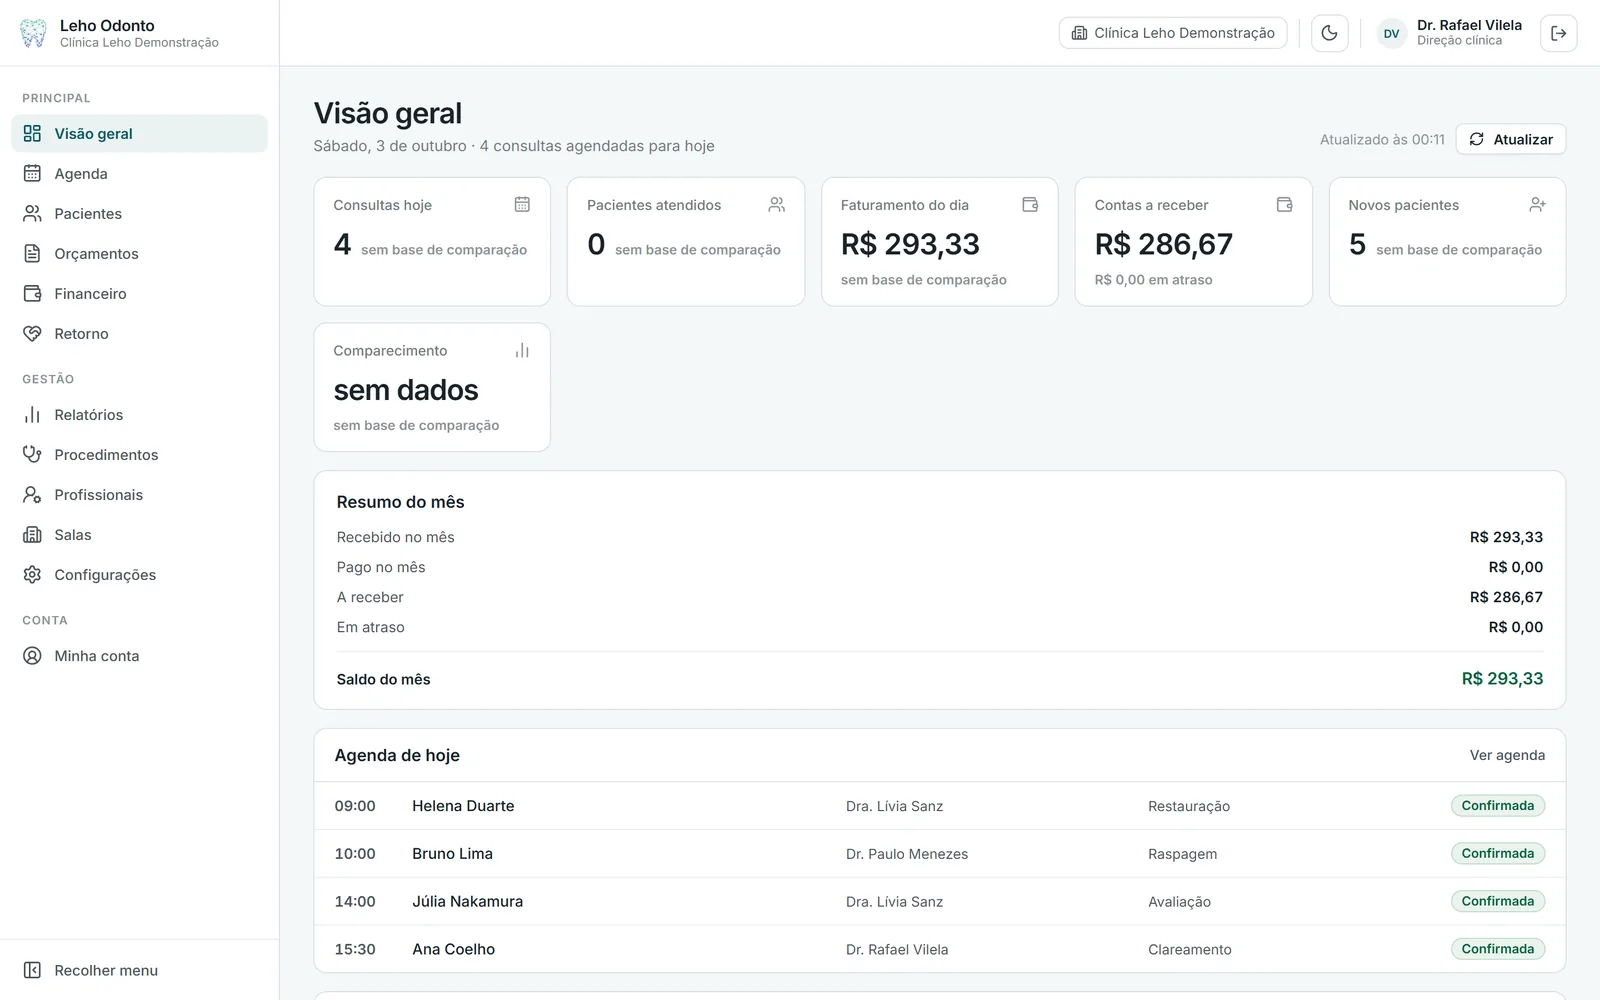Screen dimensions: 1600x1000
Task: Click the Retorno heart icon in sidebar
Action: (32, 333)
